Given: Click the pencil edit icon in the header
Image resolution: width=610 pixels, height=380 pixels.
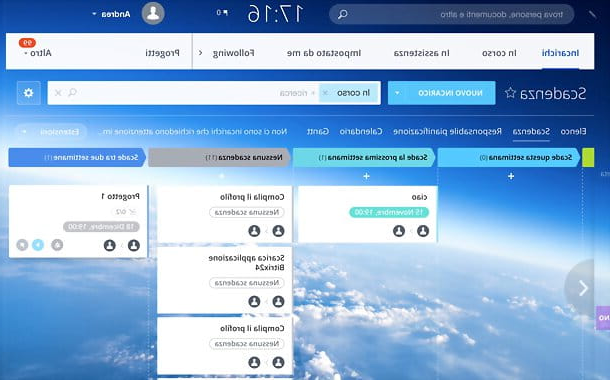Looking at the screenshot, I should click(x=592, y=14).
